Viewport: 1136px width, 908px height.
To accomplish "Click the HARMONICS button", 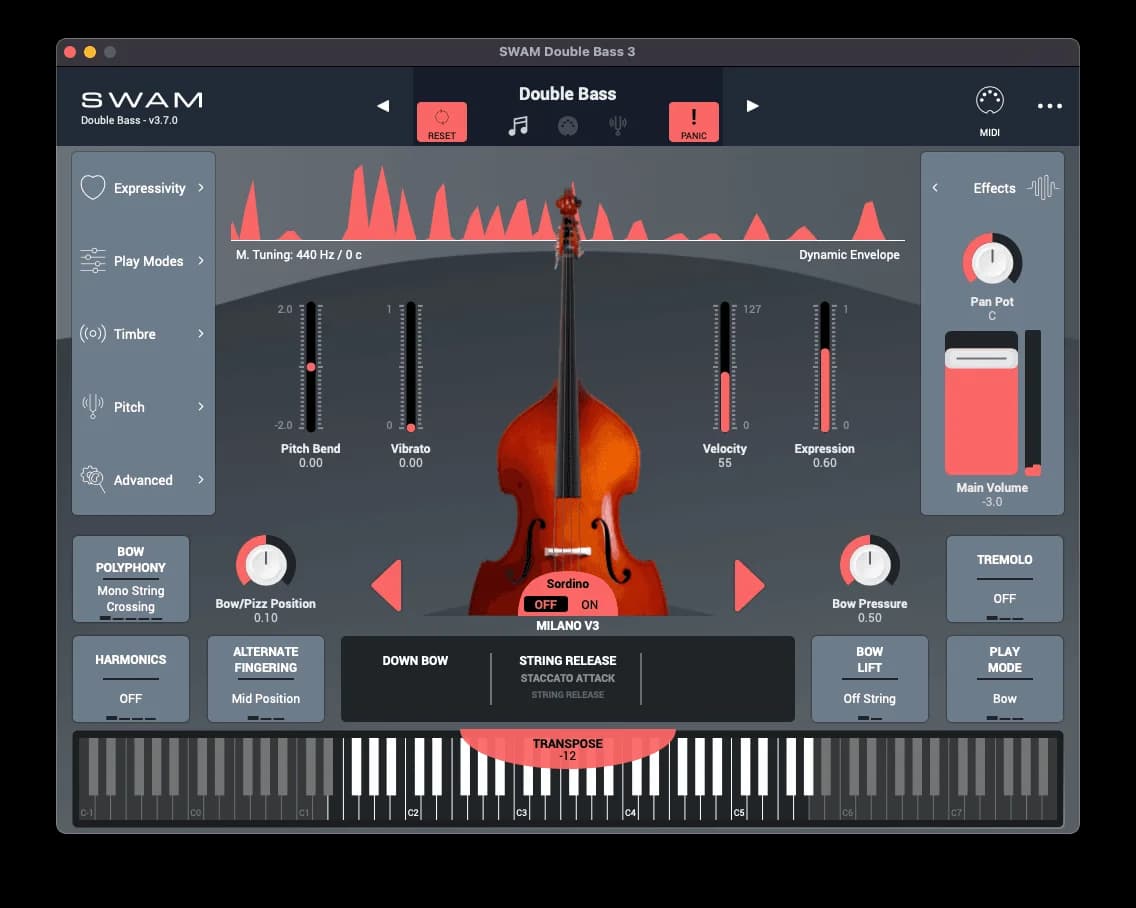I will tap(131, 679).
